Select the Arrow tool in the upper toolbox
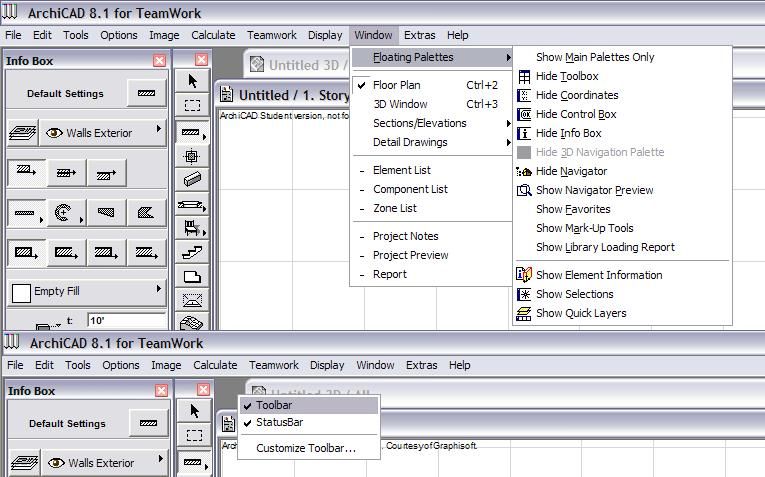Image resolution: width=765 pixels, height=477 pixels. [192, 81]
